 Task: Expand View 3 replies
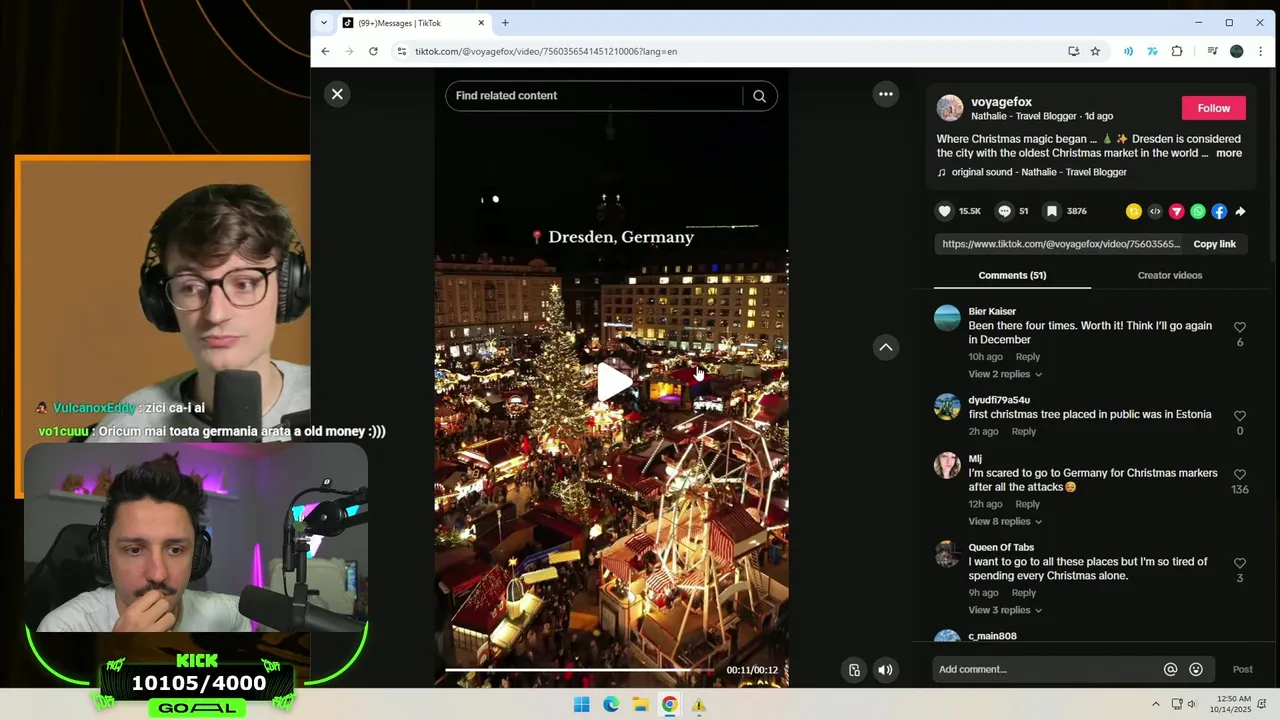pos(1005,610)
